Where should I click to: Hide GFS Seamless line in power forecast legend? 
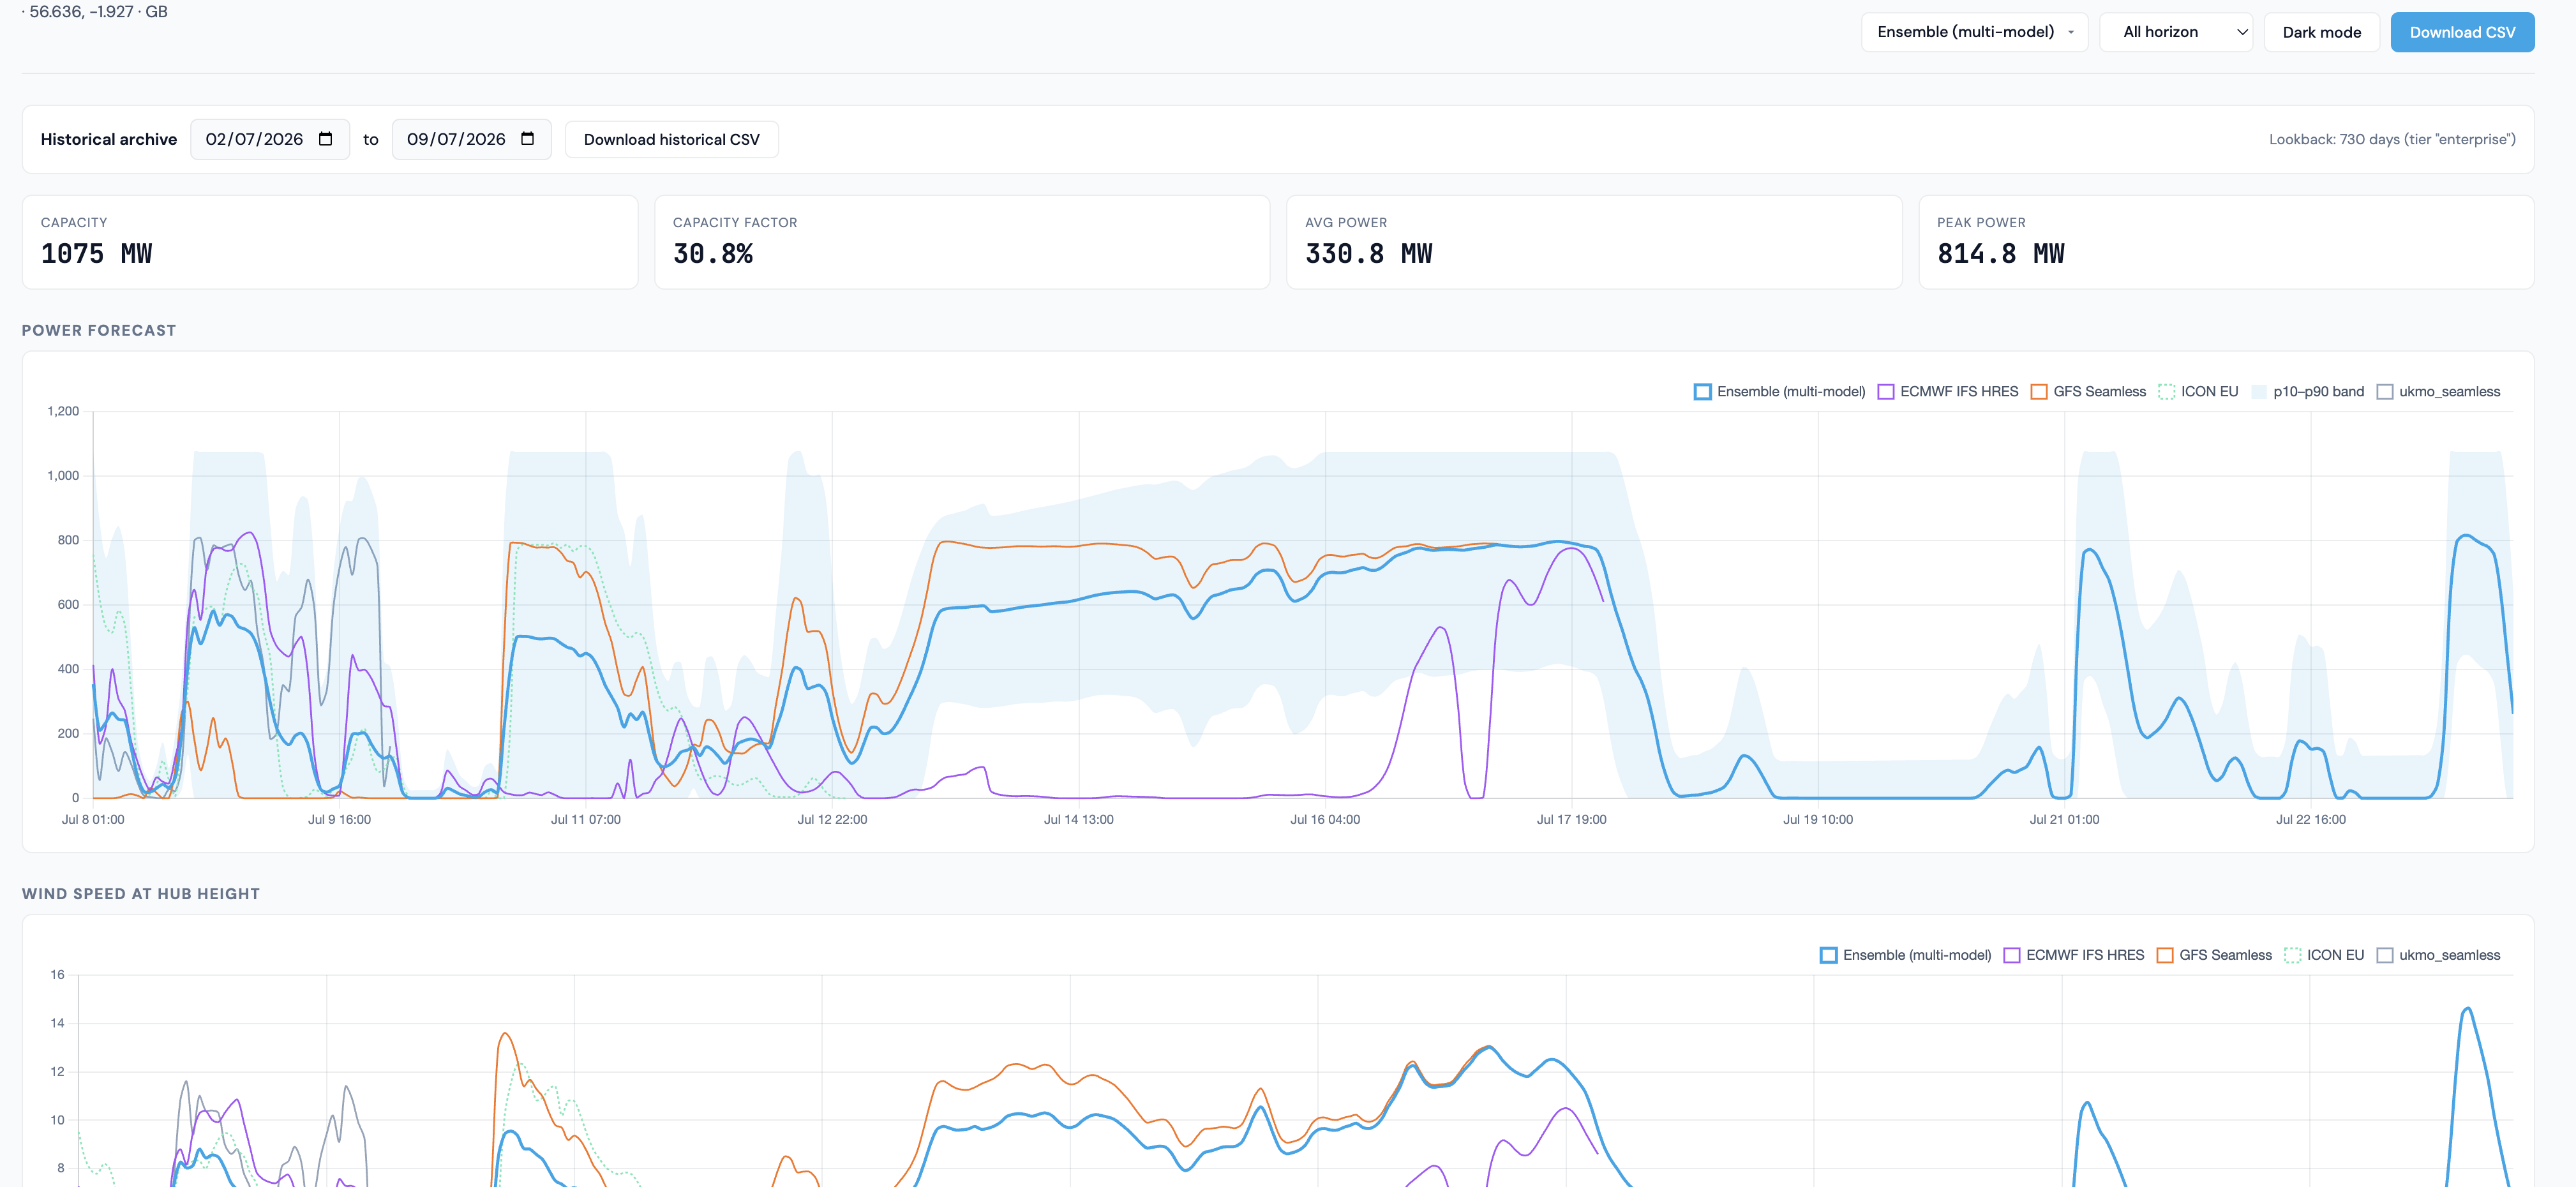(2088, 391)
